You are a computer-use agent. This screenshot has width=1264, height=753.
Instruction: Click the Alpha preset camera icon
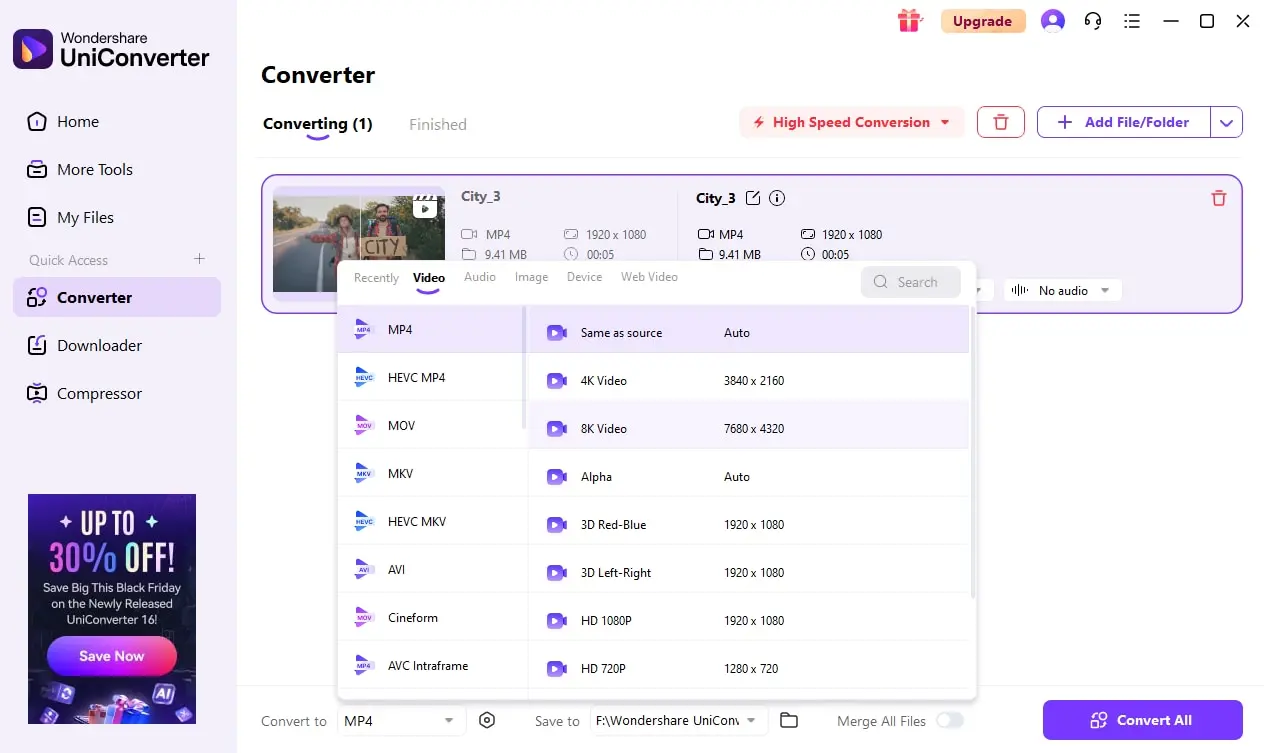(557, 477)
